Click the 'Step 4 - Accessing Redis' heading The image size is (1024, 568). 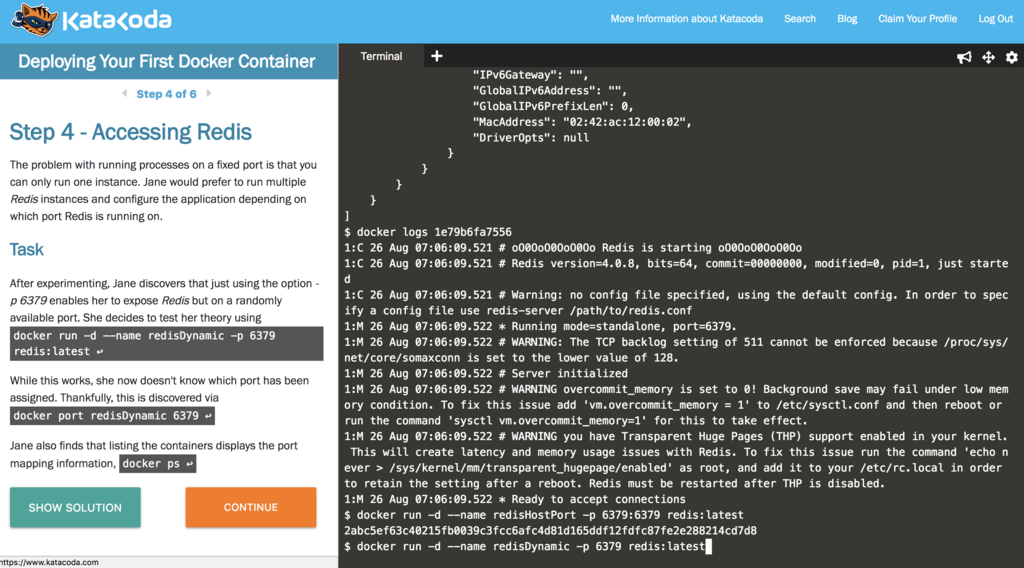coord(131,132)
